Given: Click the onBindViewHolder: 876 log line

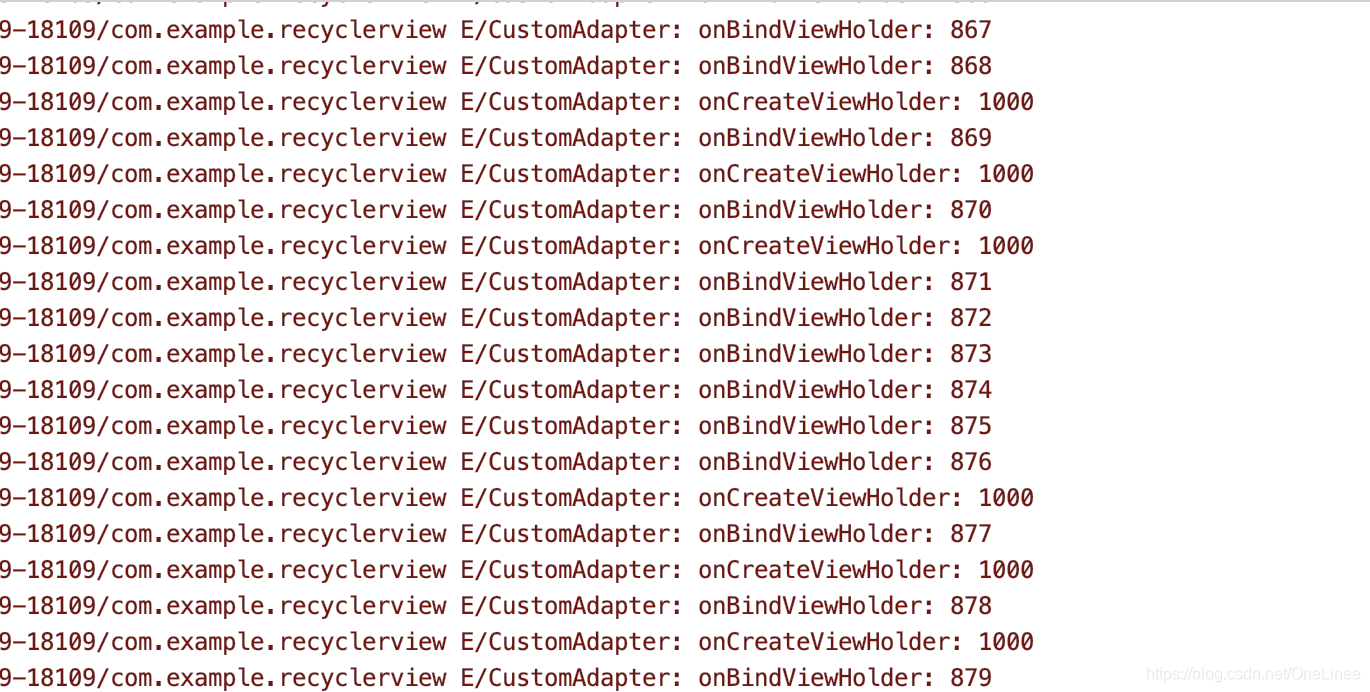Looking at the screenshot, I should (x=496, y=462).
